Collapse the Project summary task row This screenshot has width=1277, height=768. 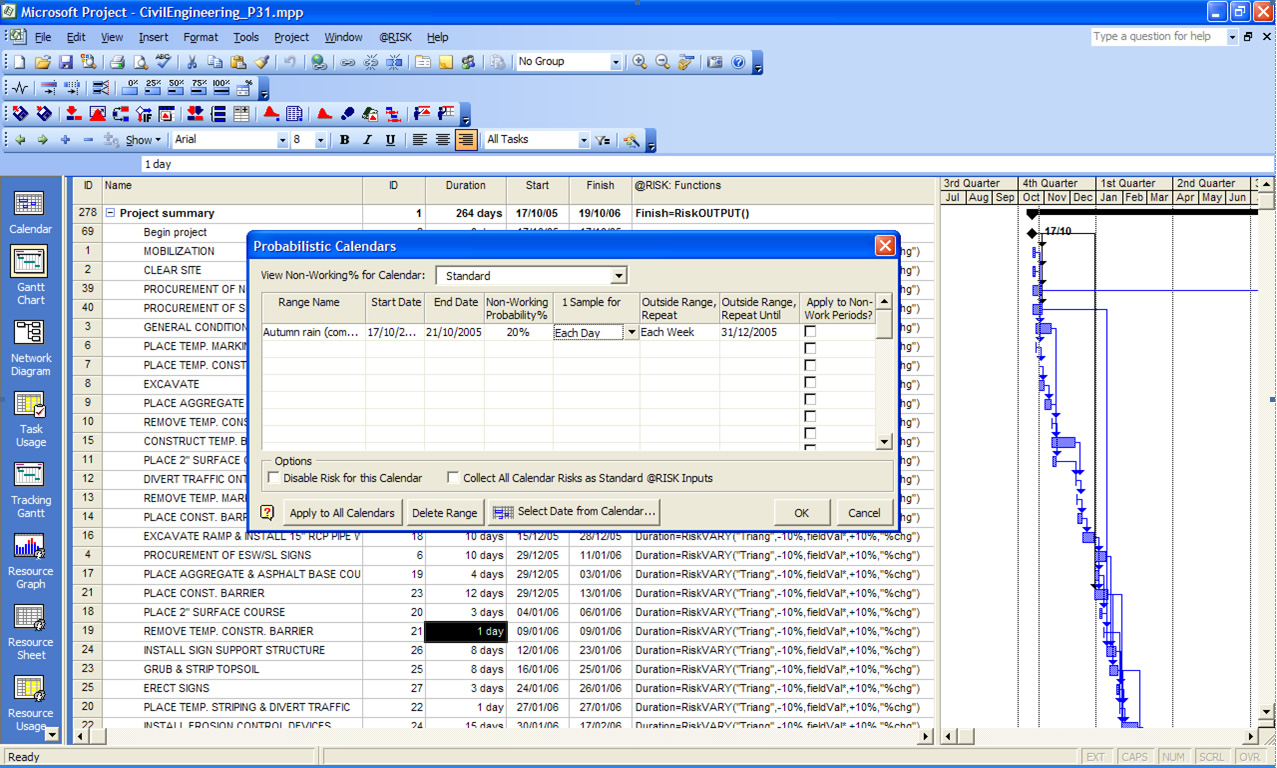(x=110, y=213)
